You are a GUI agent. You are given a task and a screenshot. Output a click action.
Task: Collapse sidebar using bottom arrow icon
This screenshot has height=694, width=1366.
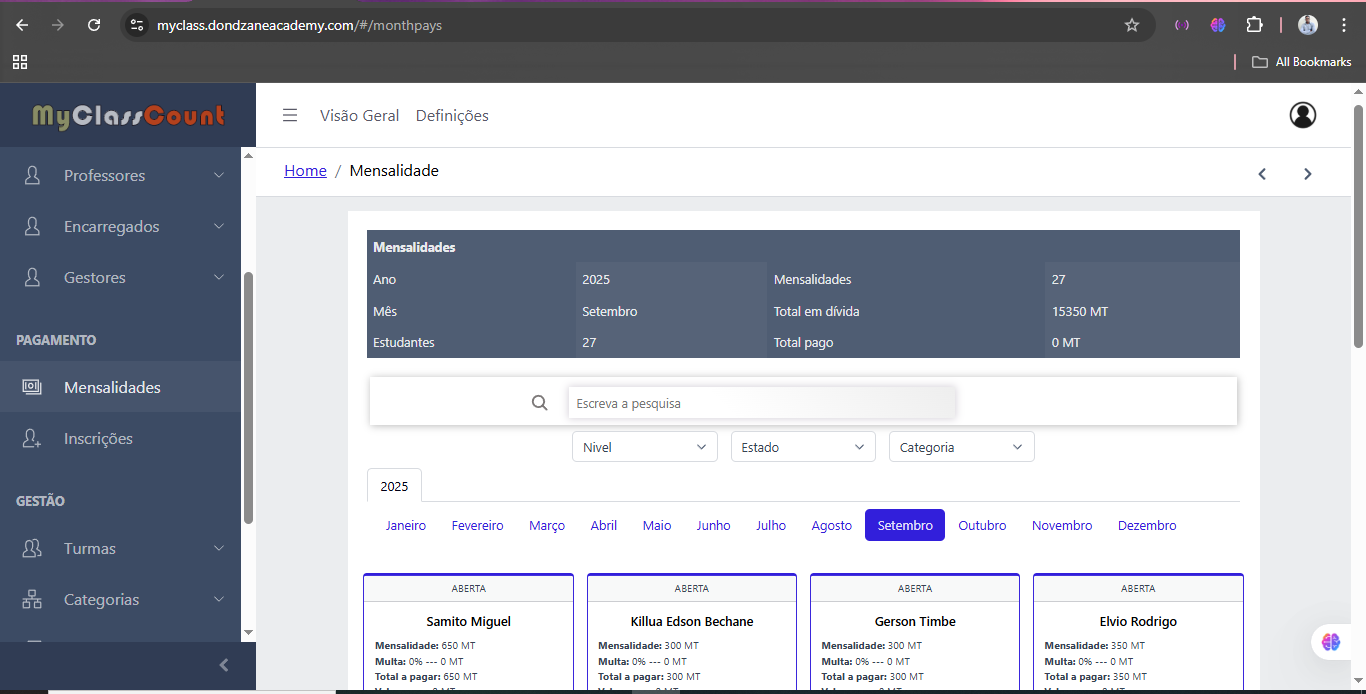pyautogui.click(x=224, y=665)
